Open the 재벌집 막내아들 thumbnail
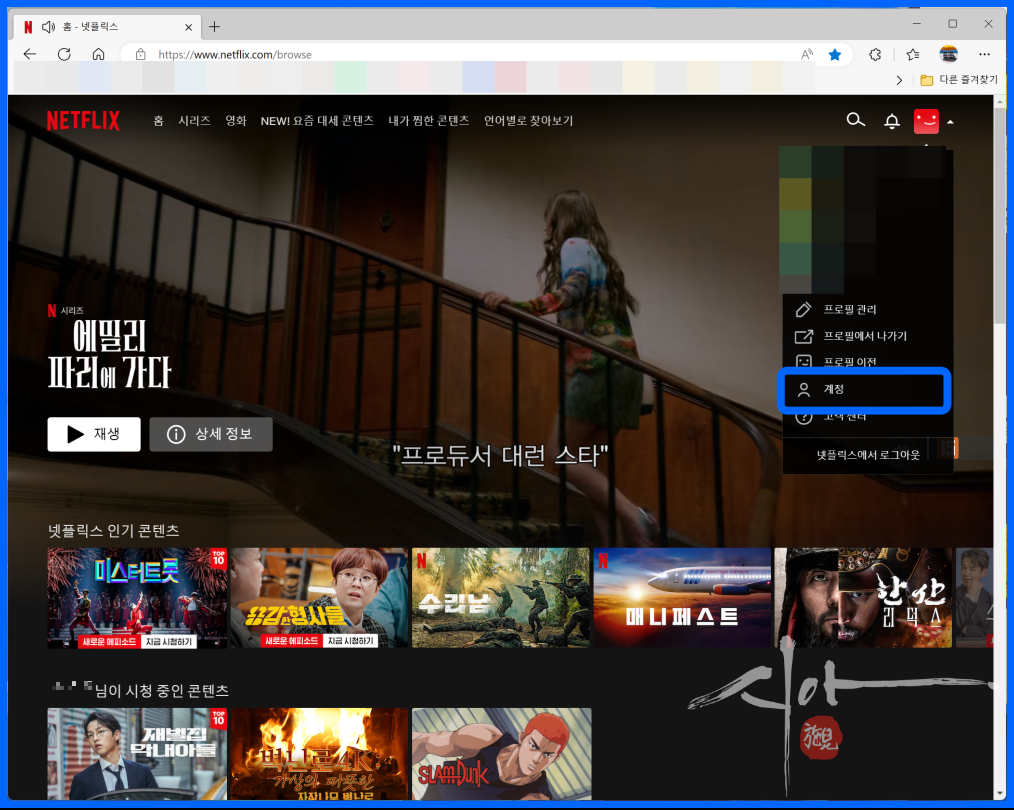Image resolution: width=1014 pixels, height=810 pixels. click(137, 754)
